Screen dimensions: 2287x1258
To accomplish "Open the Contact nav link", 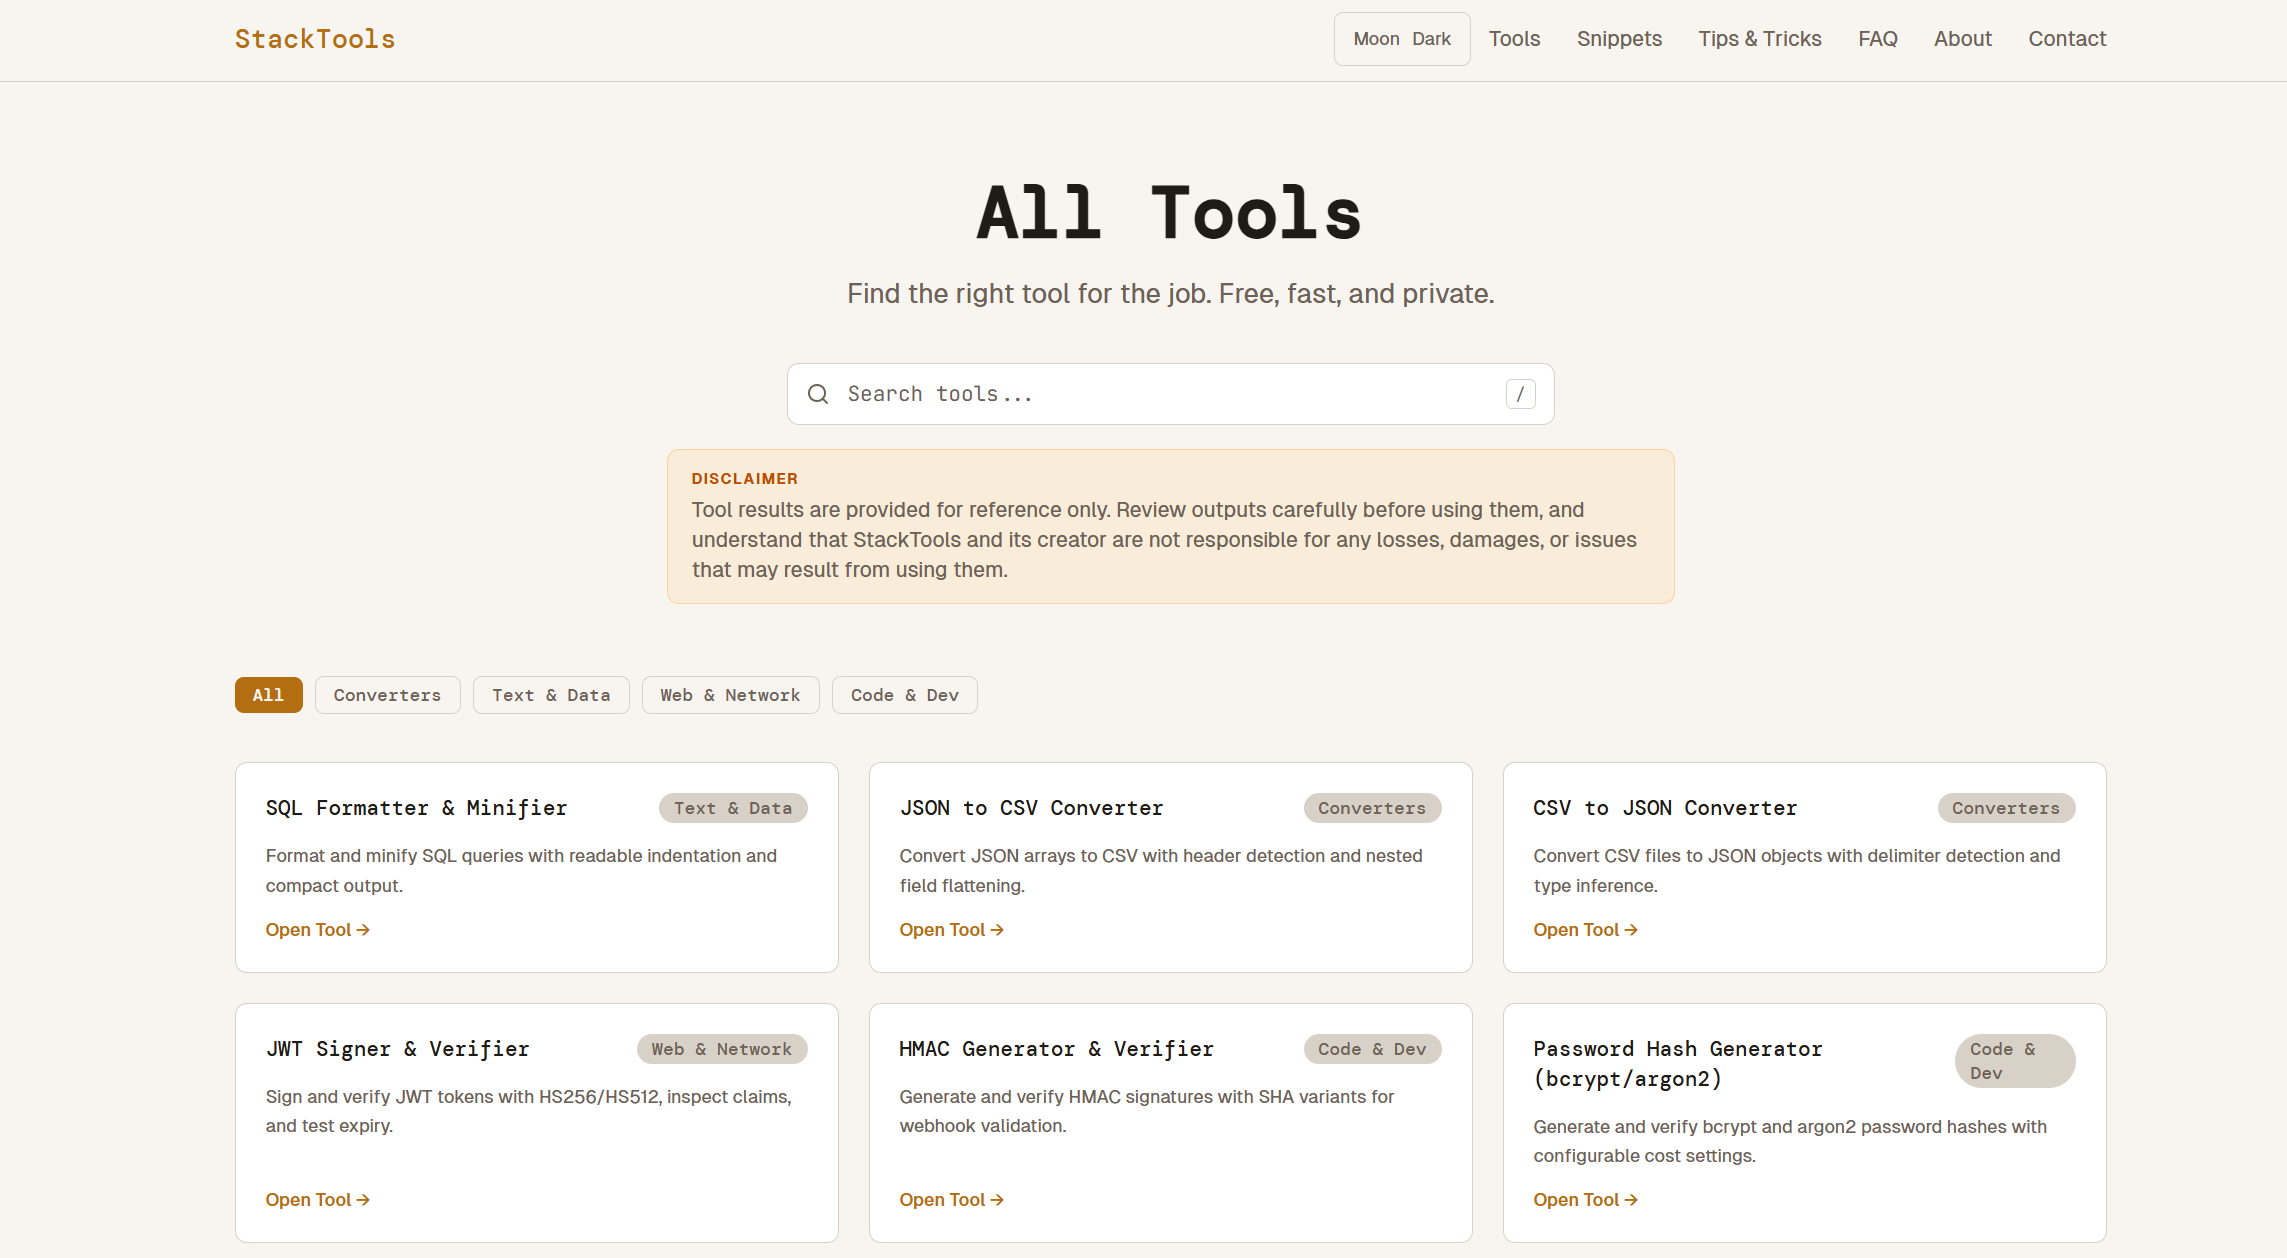I will [x=2067, y=39].
